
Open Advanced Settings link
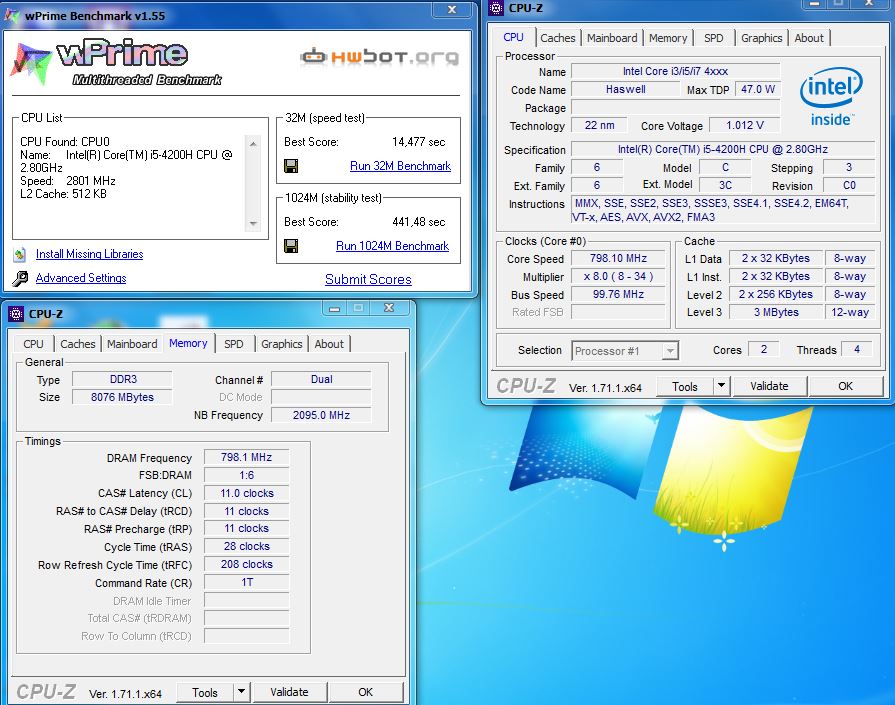(x=80, y=278)
